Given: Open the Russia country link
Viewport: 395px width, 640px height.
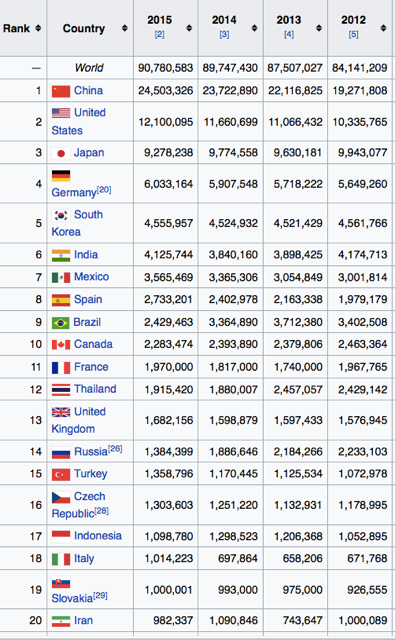Looking at the screenshot, I should click(x=91, y=452).
